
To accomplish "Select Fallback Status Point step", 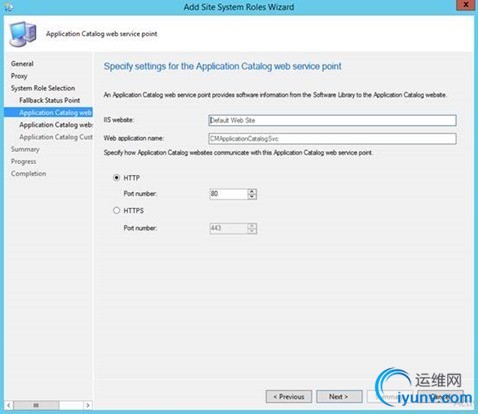I will (50, 100).
